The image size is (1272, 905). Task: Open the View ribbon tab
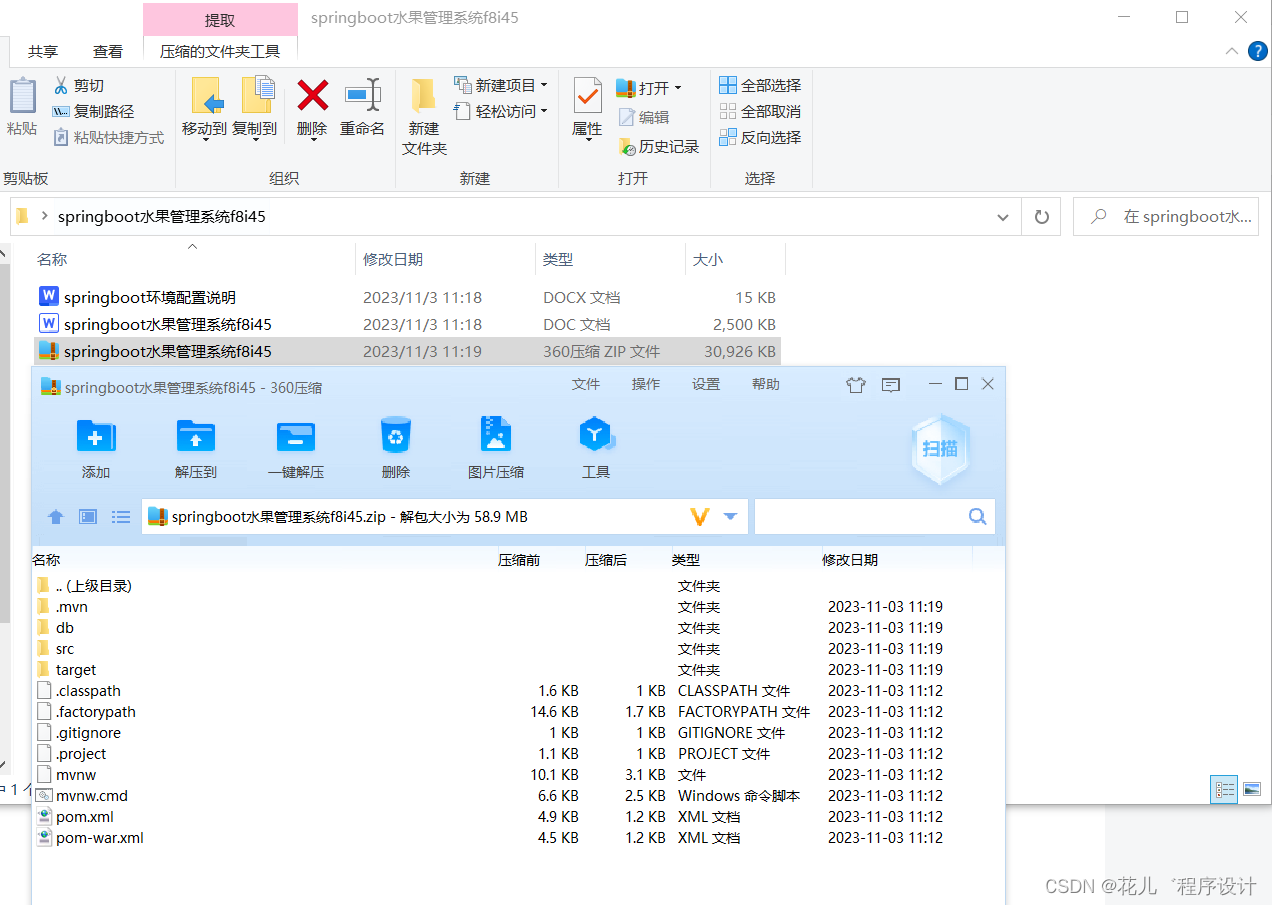[108, 51]
